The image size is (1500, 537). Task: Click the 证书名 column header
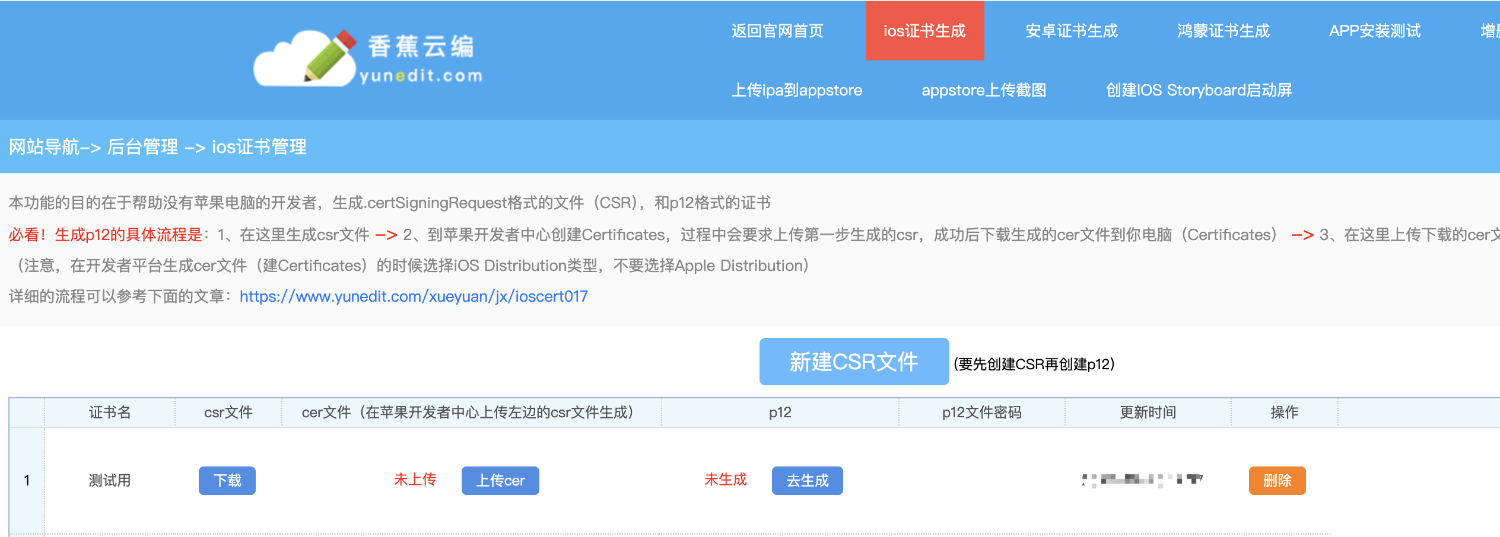coord(110,412)
